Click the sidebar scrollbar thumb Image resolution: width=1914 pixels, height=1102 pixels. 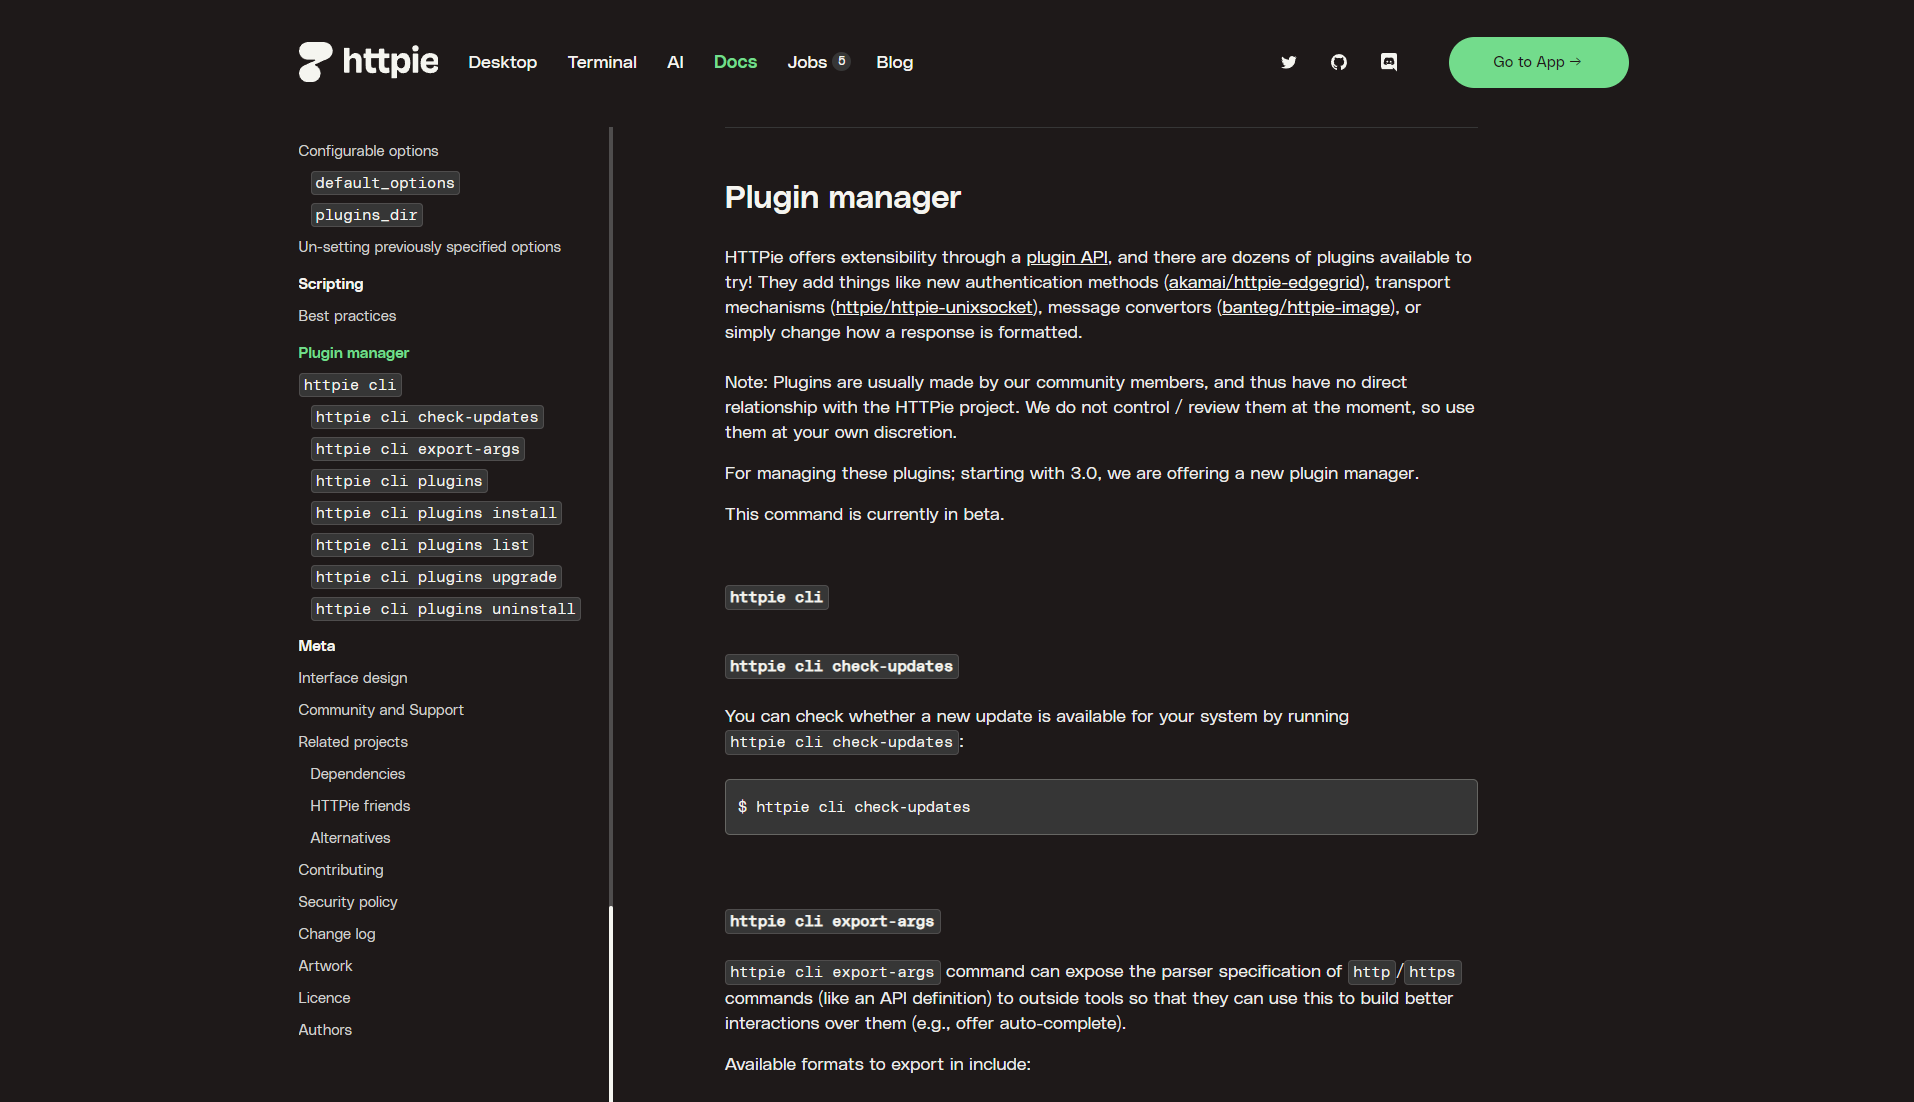coord(611,1000)
